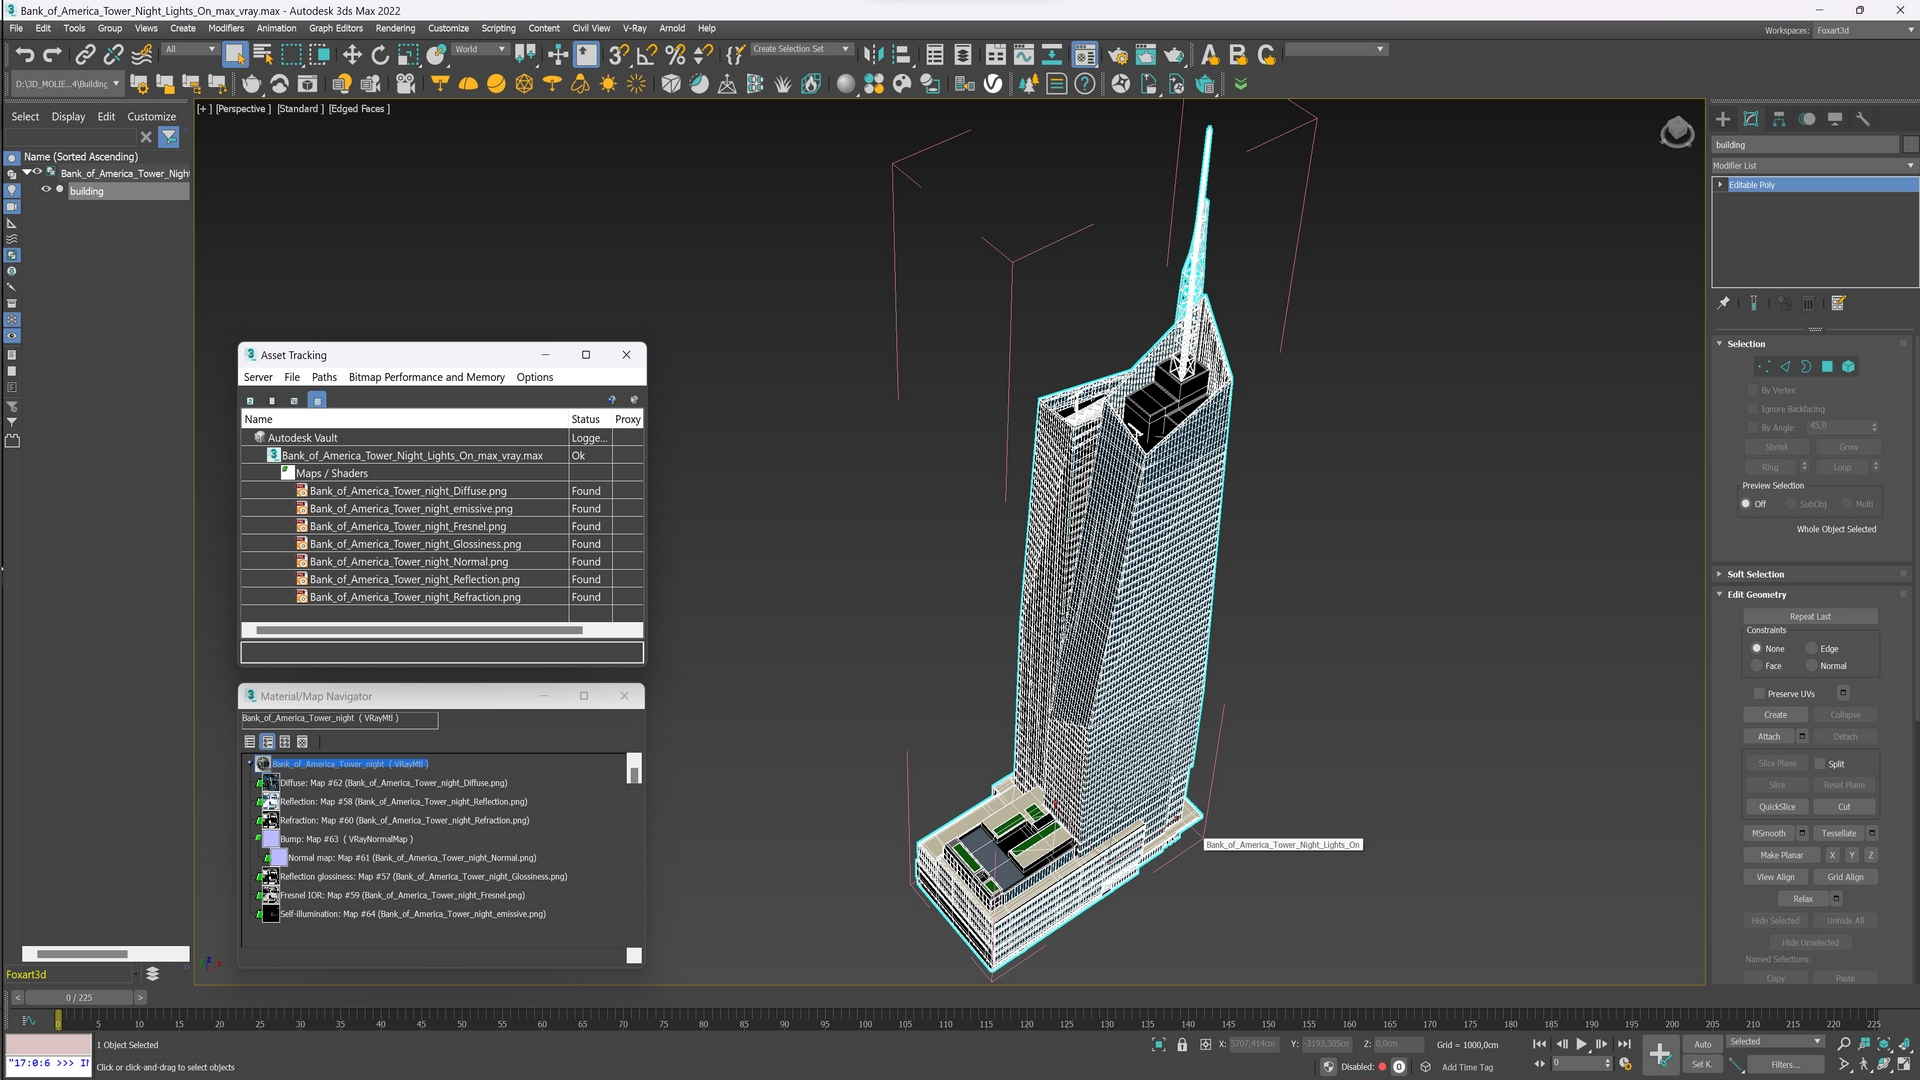The image size is (1920, 1080).
Task: Open the Create command panel tab
Action: (x=1723, y=119)
